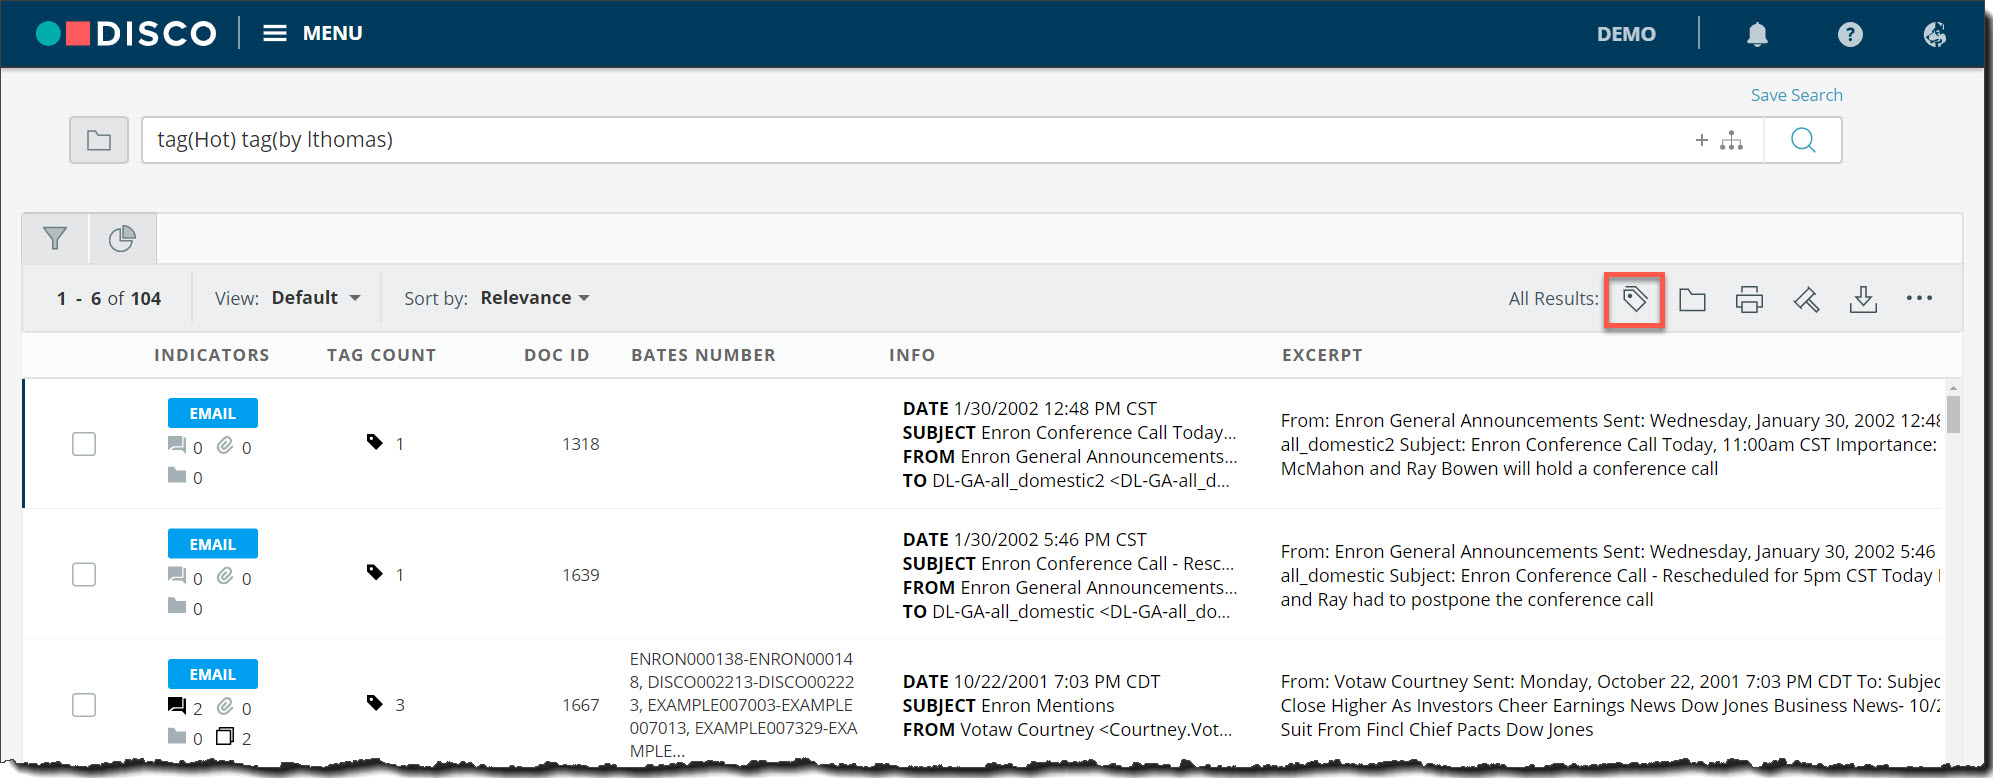This screenshot has width=1993, height=778.
Task: Click the DISCO logo
Action: point(126,34)
